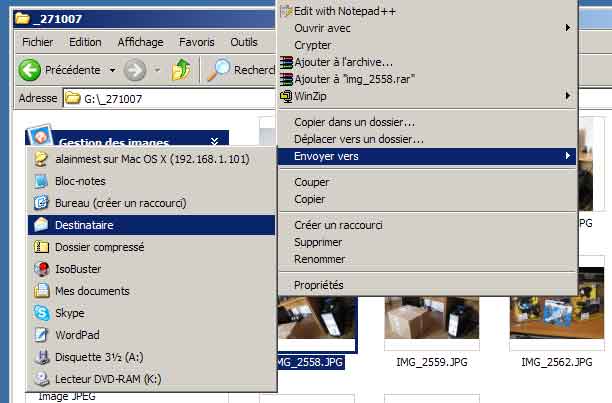Send to Lecteur DVD-RAM (K:)
This screenshot has width=612, height=403.
(x=151, y=379)
